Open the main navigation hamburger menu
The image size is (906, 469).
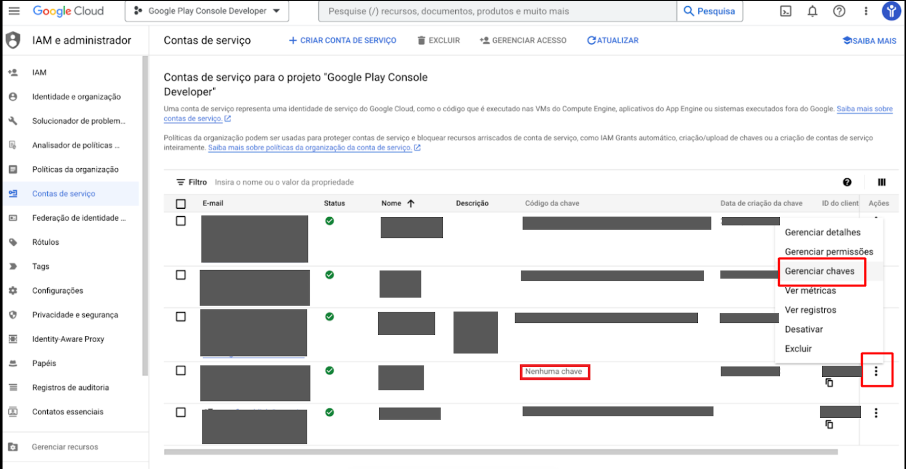[14, 11]
